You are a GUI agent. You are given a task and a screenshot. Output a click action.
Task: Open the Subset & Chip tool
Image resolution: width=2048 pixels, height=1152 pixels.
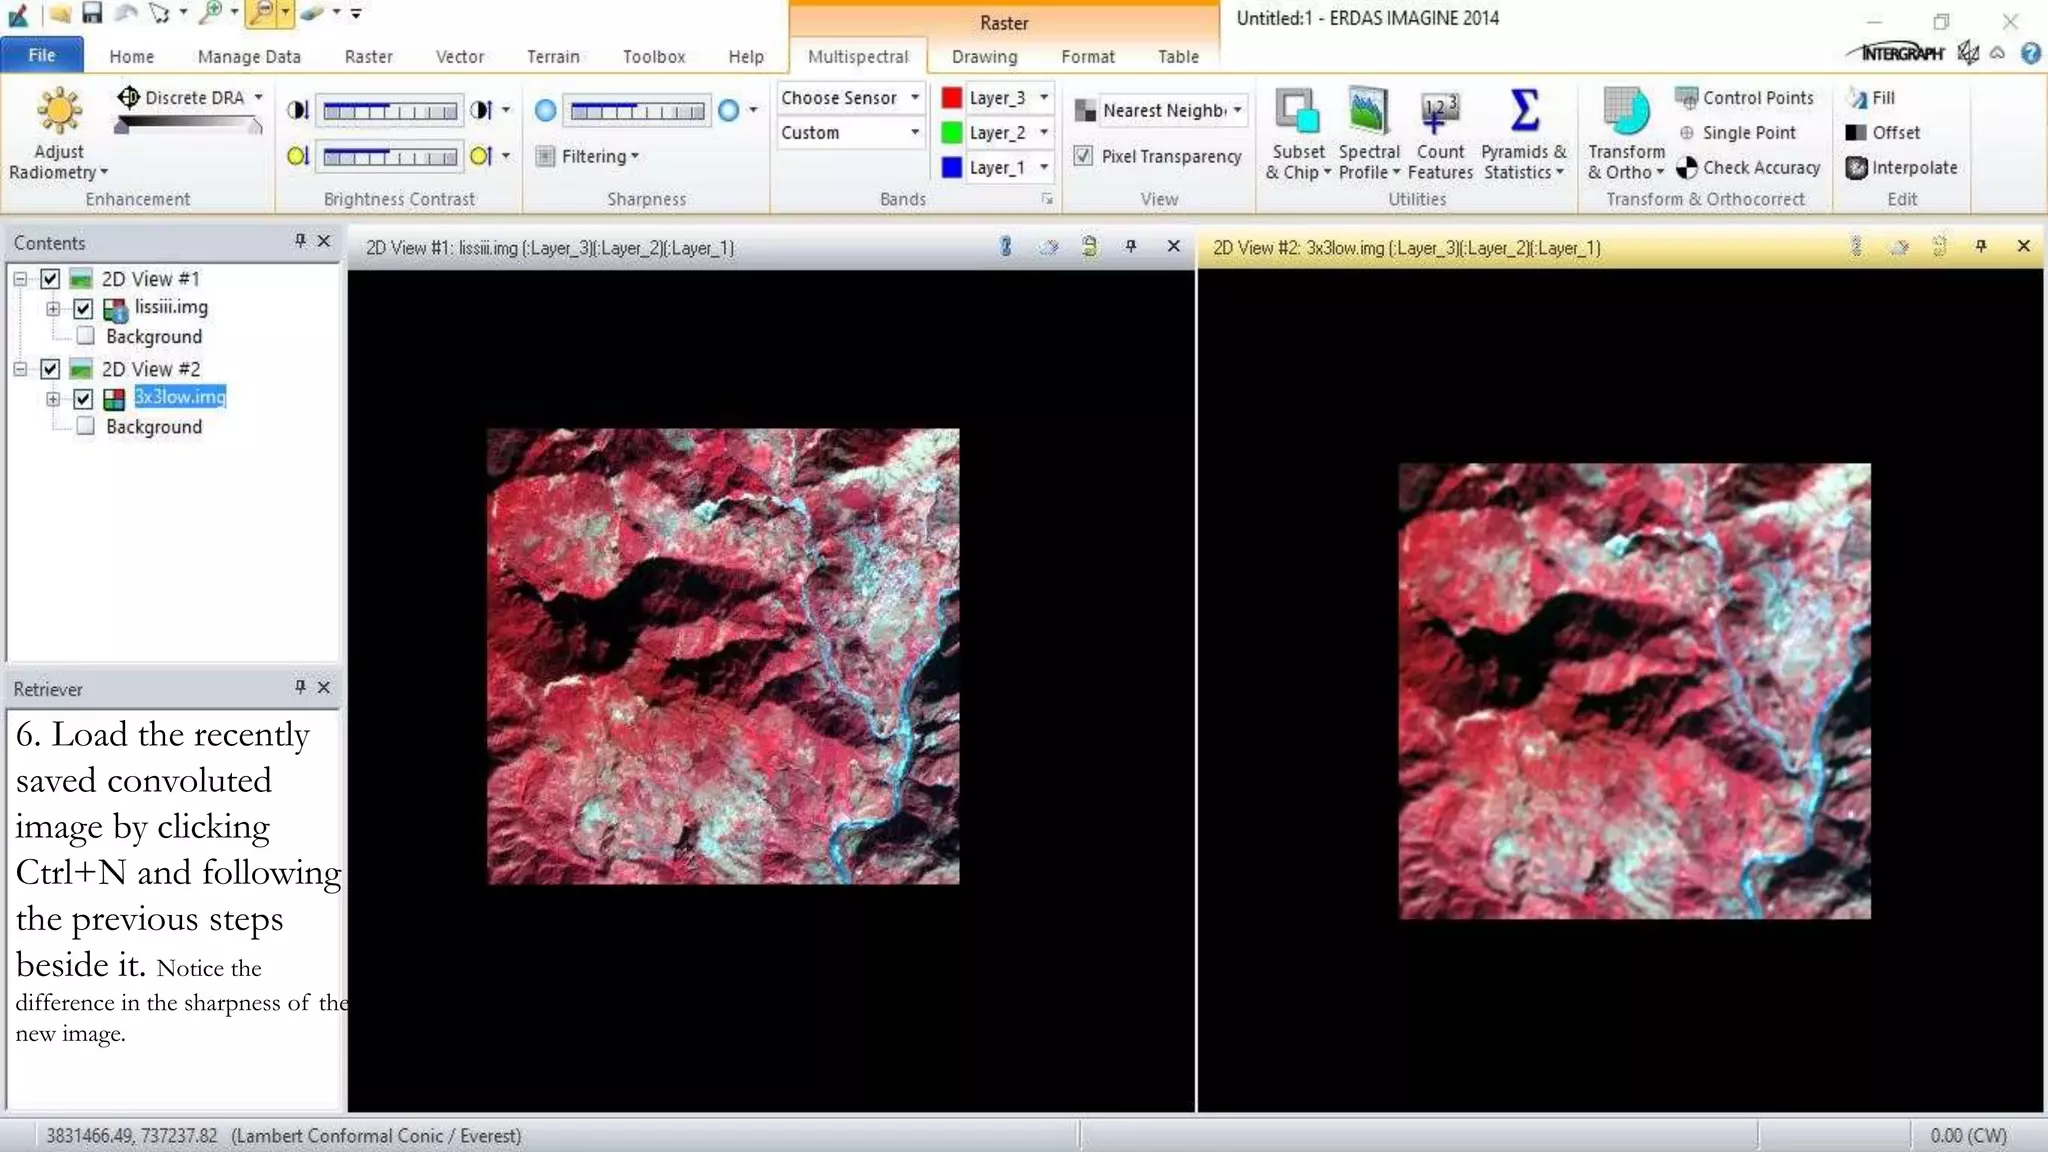1297,113
